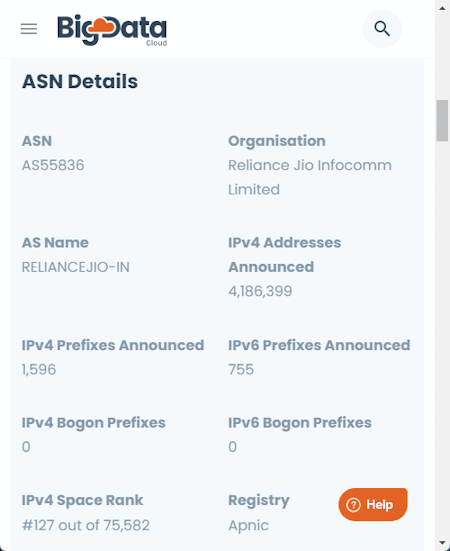This screenshot has width=450, height=551.
Task: Click the IPv6 Bogon Prefixes label
Action: coord(300,423)
